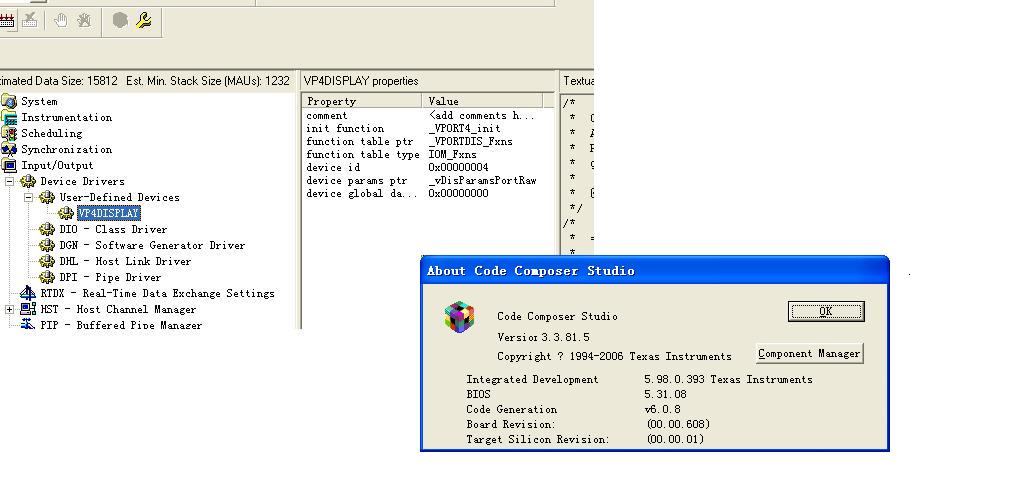
Task: Click the function table type property name
Action: [362, 155]
